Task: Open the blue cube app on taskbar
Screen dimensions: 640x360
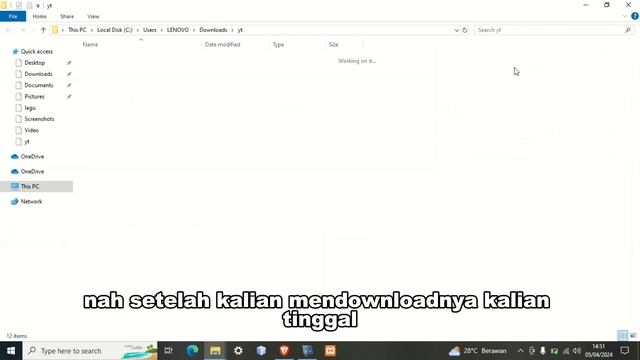Action: tap(261, 351)
